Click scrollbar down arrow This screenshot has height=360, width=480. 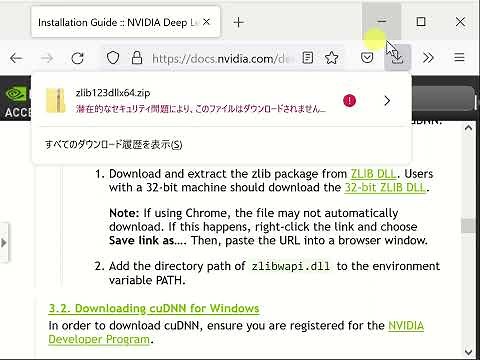[x=468, y=352]
